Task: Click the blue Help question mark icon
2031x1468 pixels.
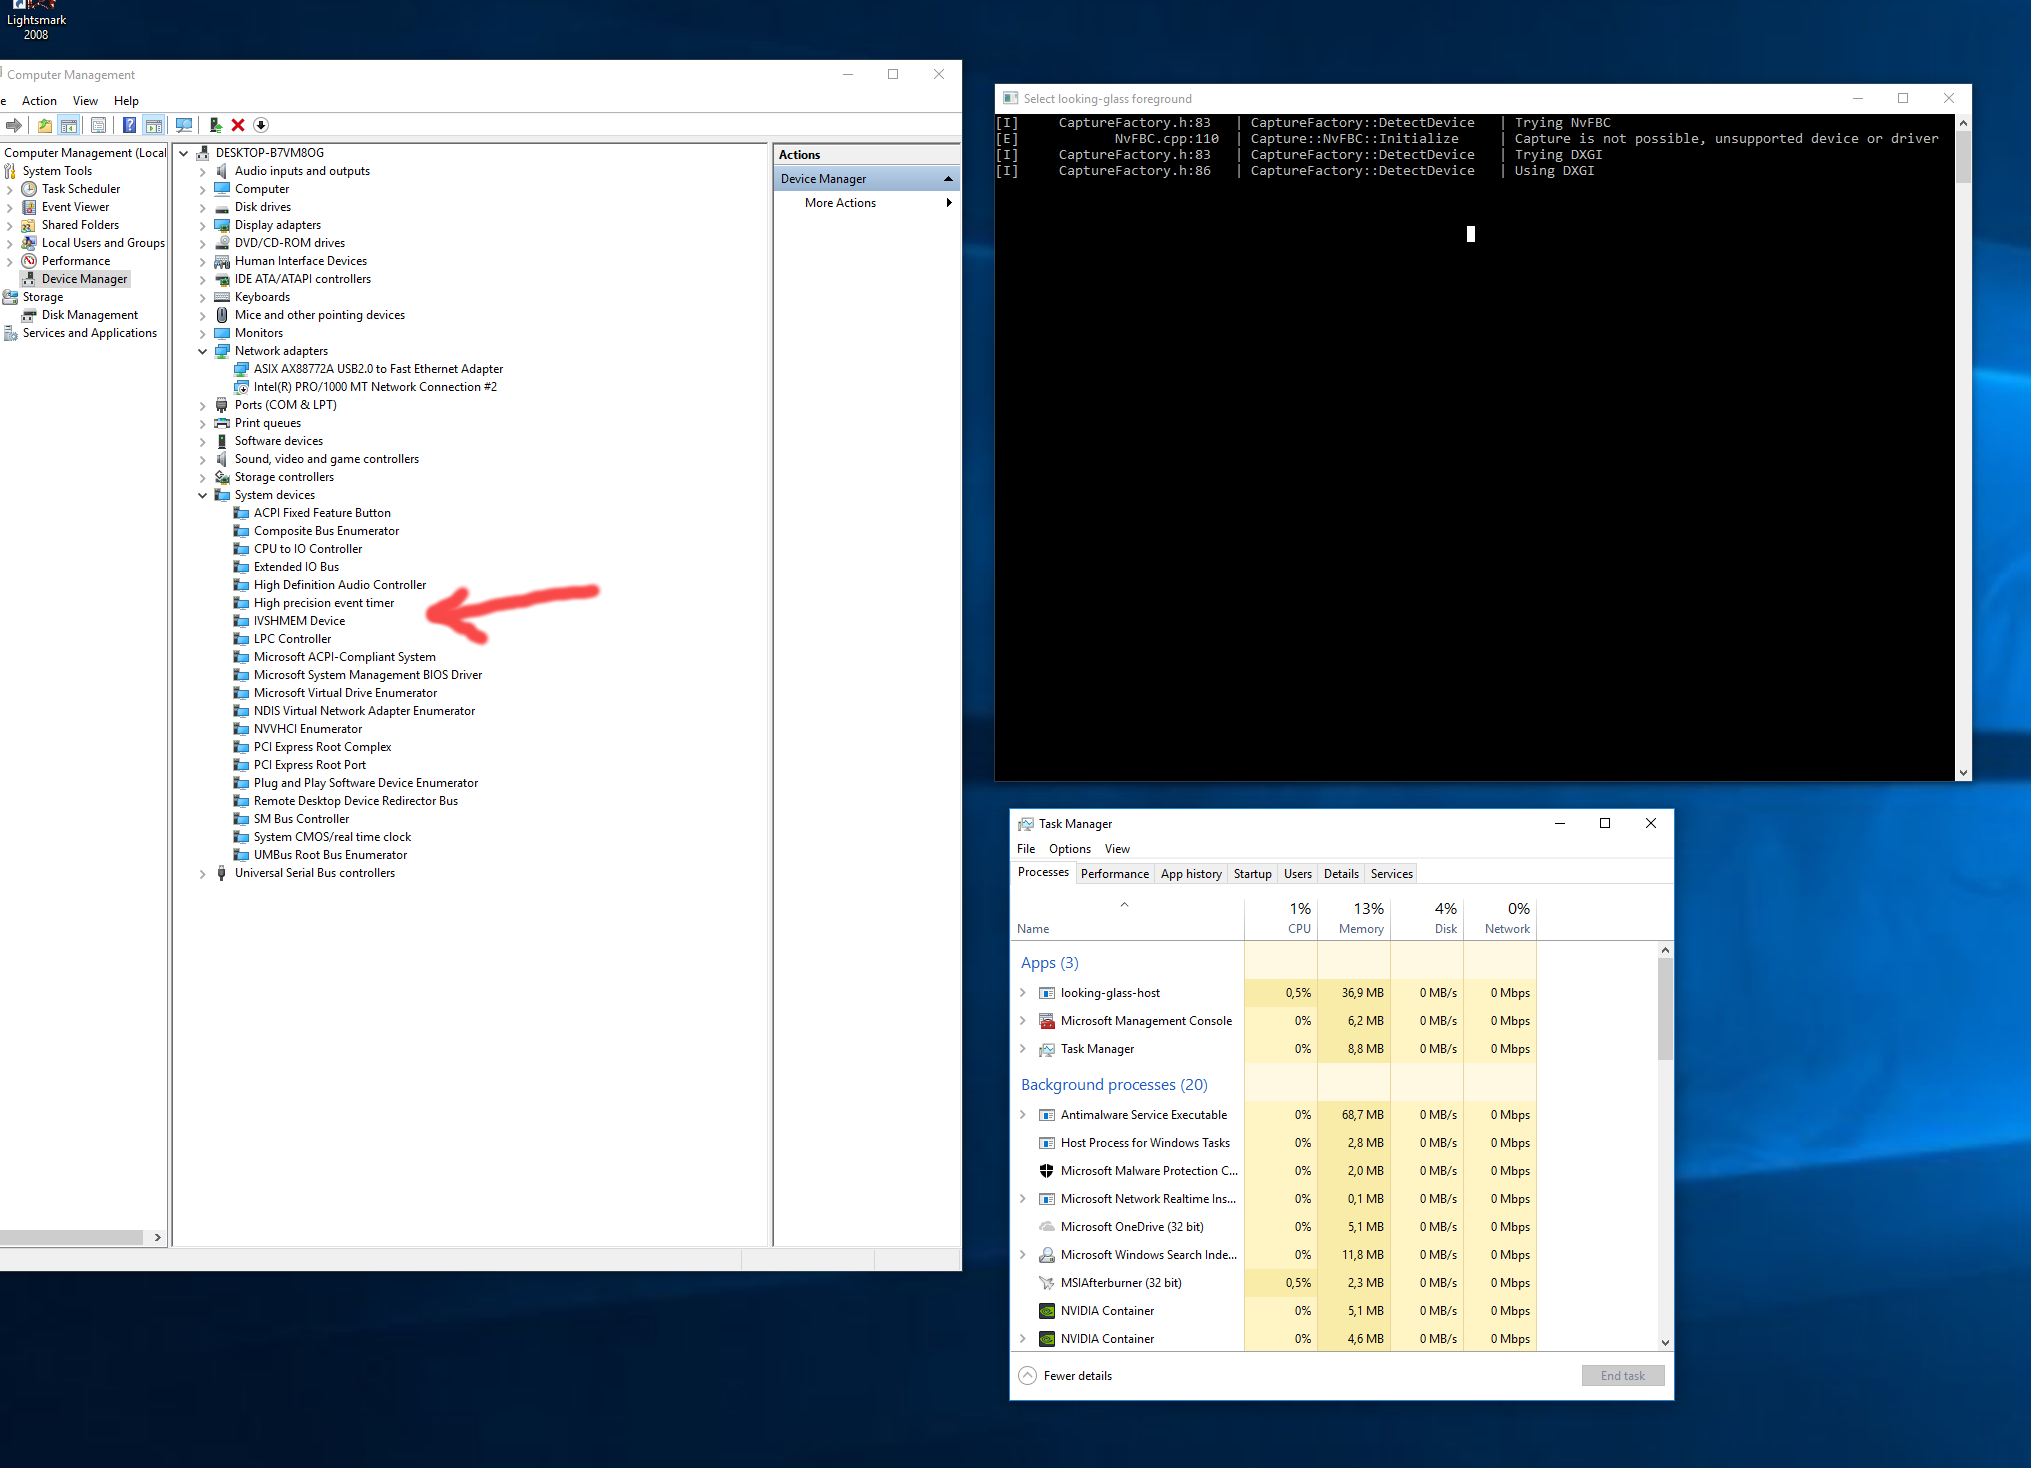Action: pyautogui.click(x=129, y=125)
